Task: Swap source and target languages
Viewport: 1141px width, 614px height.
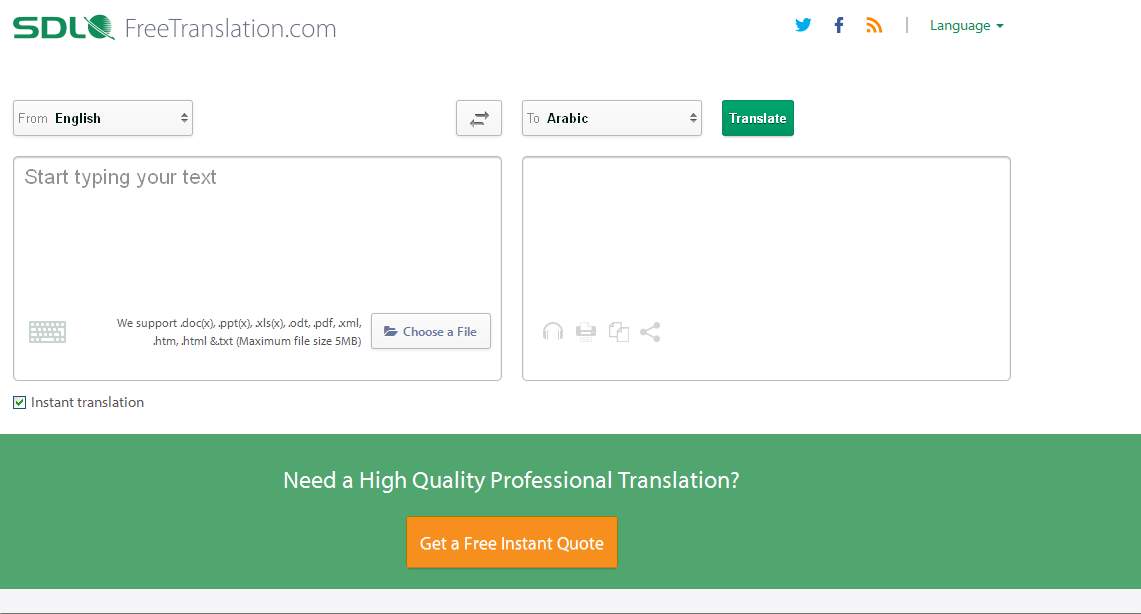Action: point(479,118)
